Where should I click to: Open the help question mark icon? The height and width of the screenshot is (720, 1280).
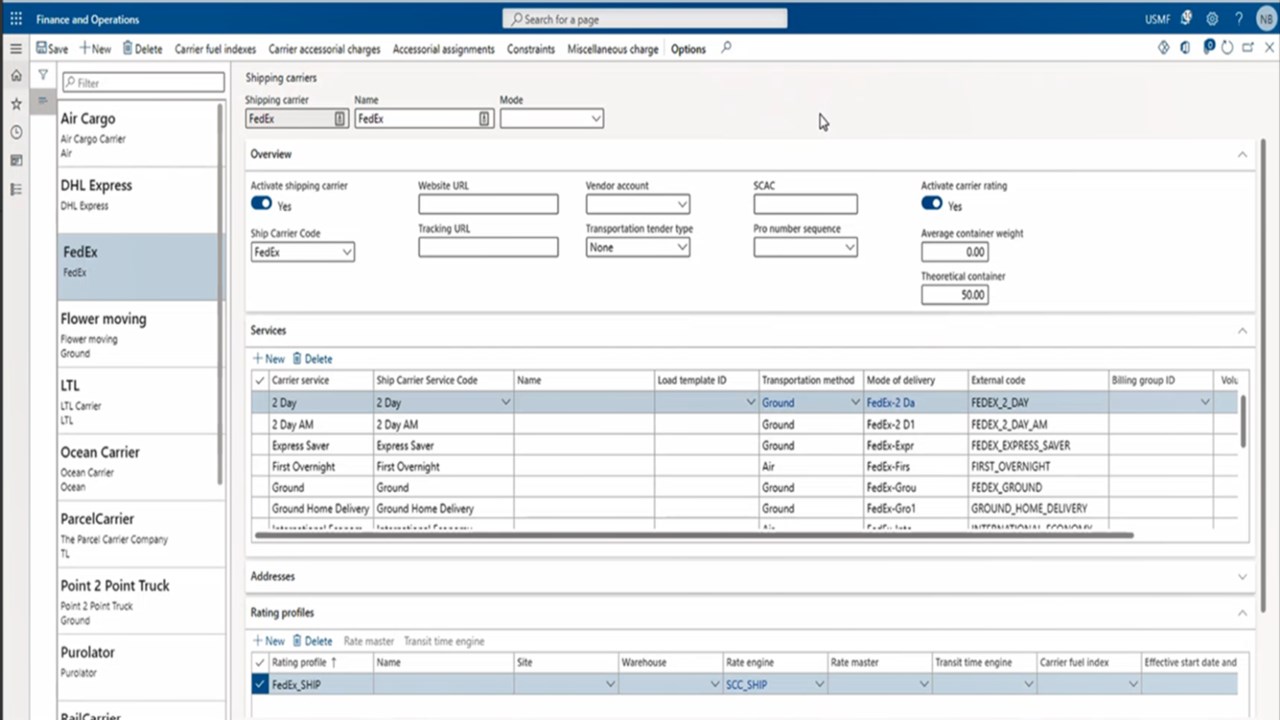pos(1239,19)
